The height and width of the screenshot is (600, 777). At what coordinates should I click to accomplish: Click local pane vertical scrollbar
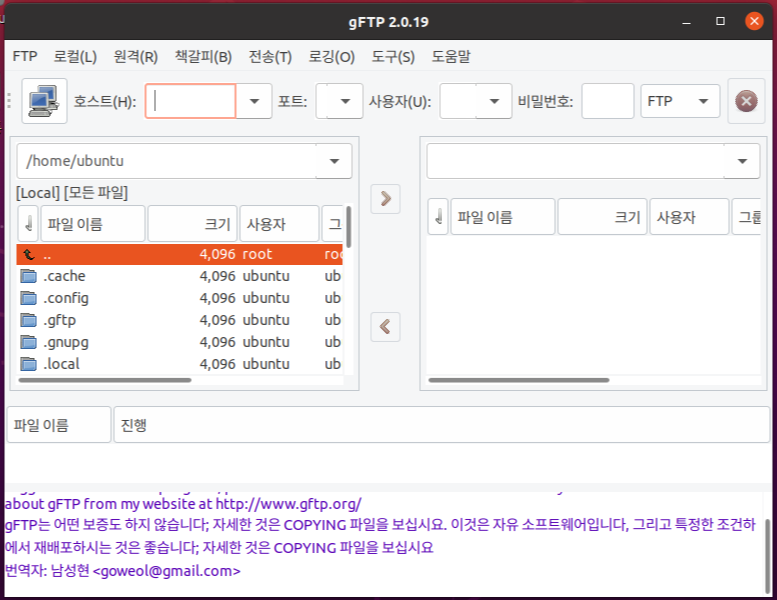coord(349,227)
